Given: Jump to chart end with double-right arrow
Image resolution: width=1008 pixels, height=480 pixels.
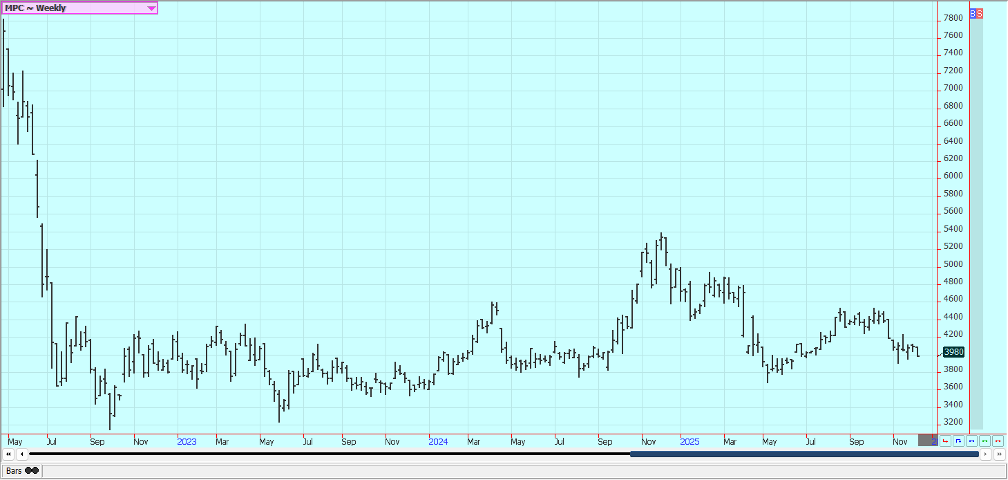Looking at the screenshot, I should pyautogui.click(x=997, y=455).
